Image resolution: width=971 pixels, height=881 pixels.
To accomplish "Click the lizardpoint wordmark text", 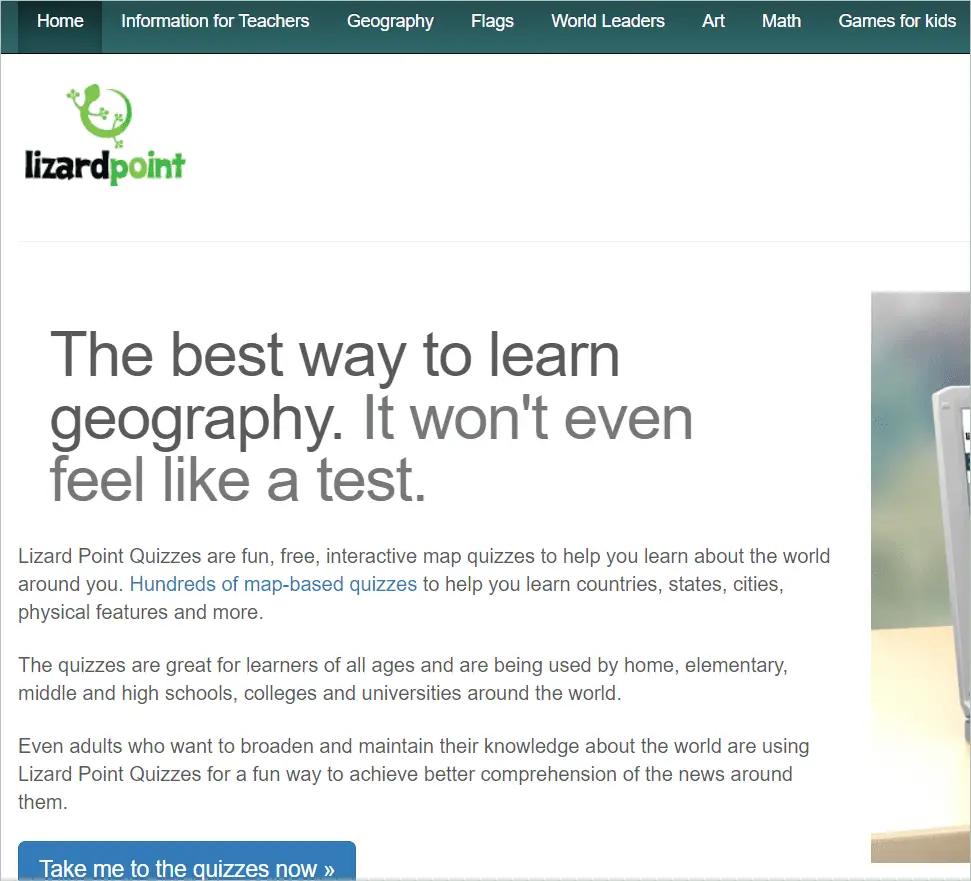I will point(105,166).
